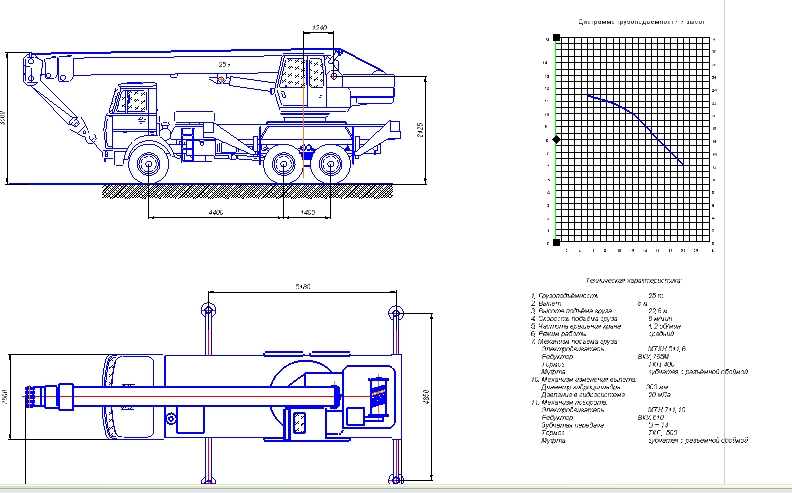This screenshot has width=792, height=493.
Task: Select the '4. Скорость подъёма груза' line
Action: 574,319
